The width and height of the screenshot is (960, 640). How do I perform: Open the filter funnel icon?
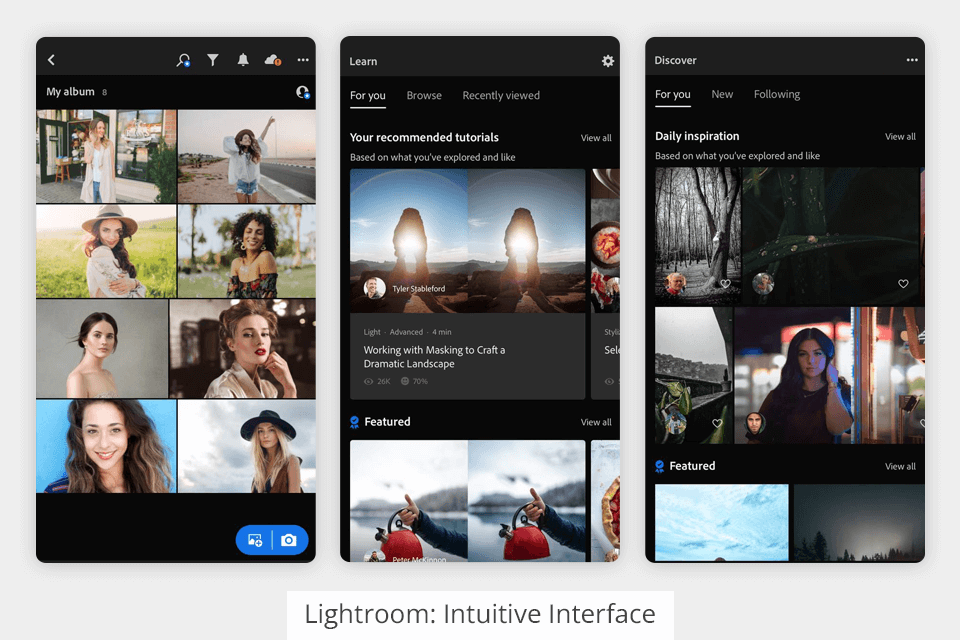(x=212, y=59)
